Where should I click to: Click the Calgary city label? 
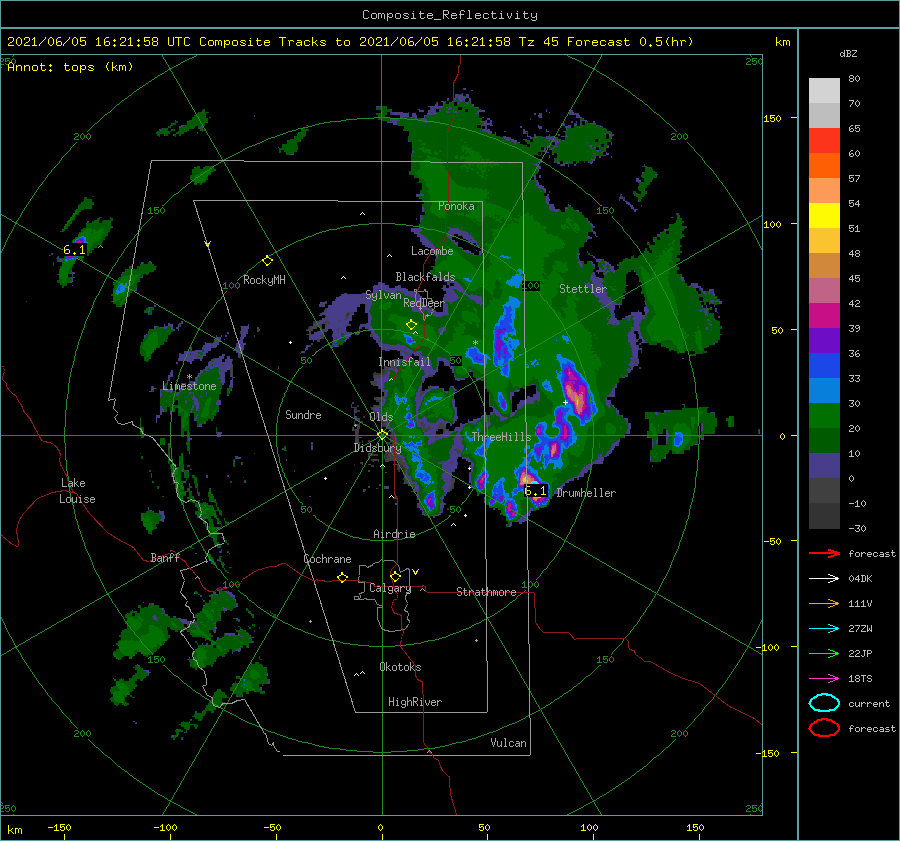coord(390,588)
